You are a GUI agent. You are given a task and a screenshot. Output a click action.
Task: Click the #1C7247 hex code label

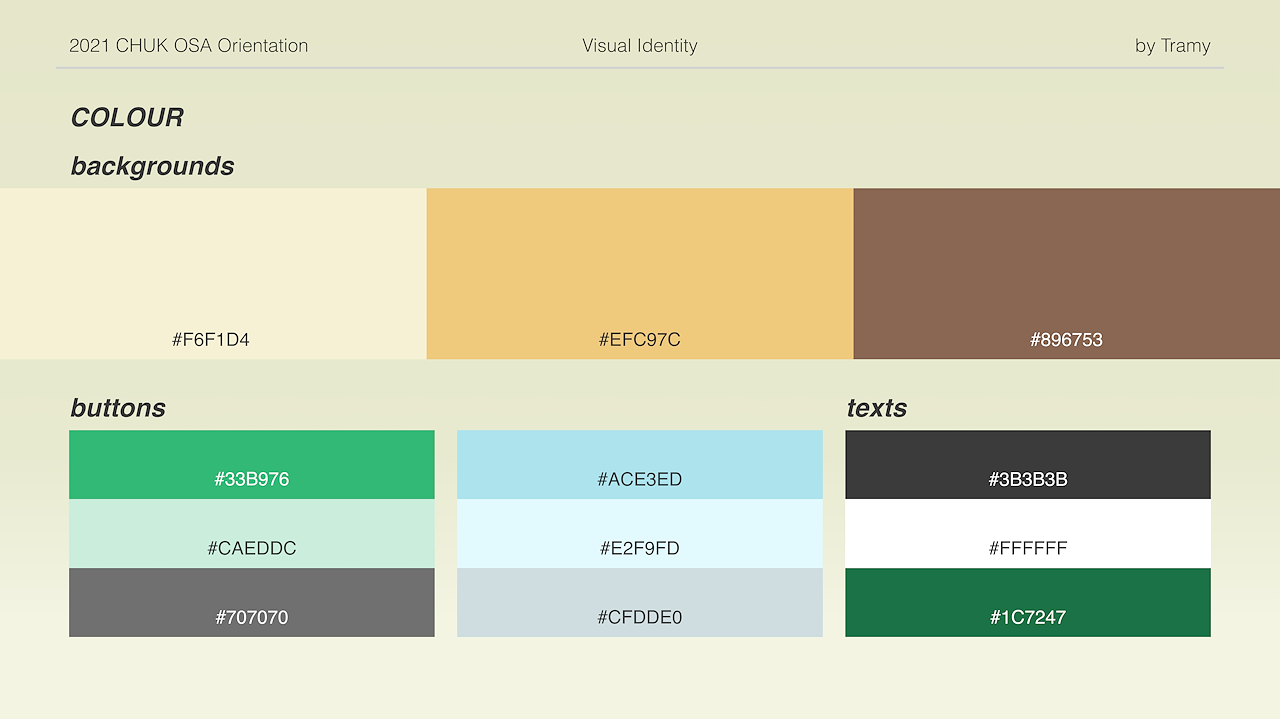(1028, 618)
